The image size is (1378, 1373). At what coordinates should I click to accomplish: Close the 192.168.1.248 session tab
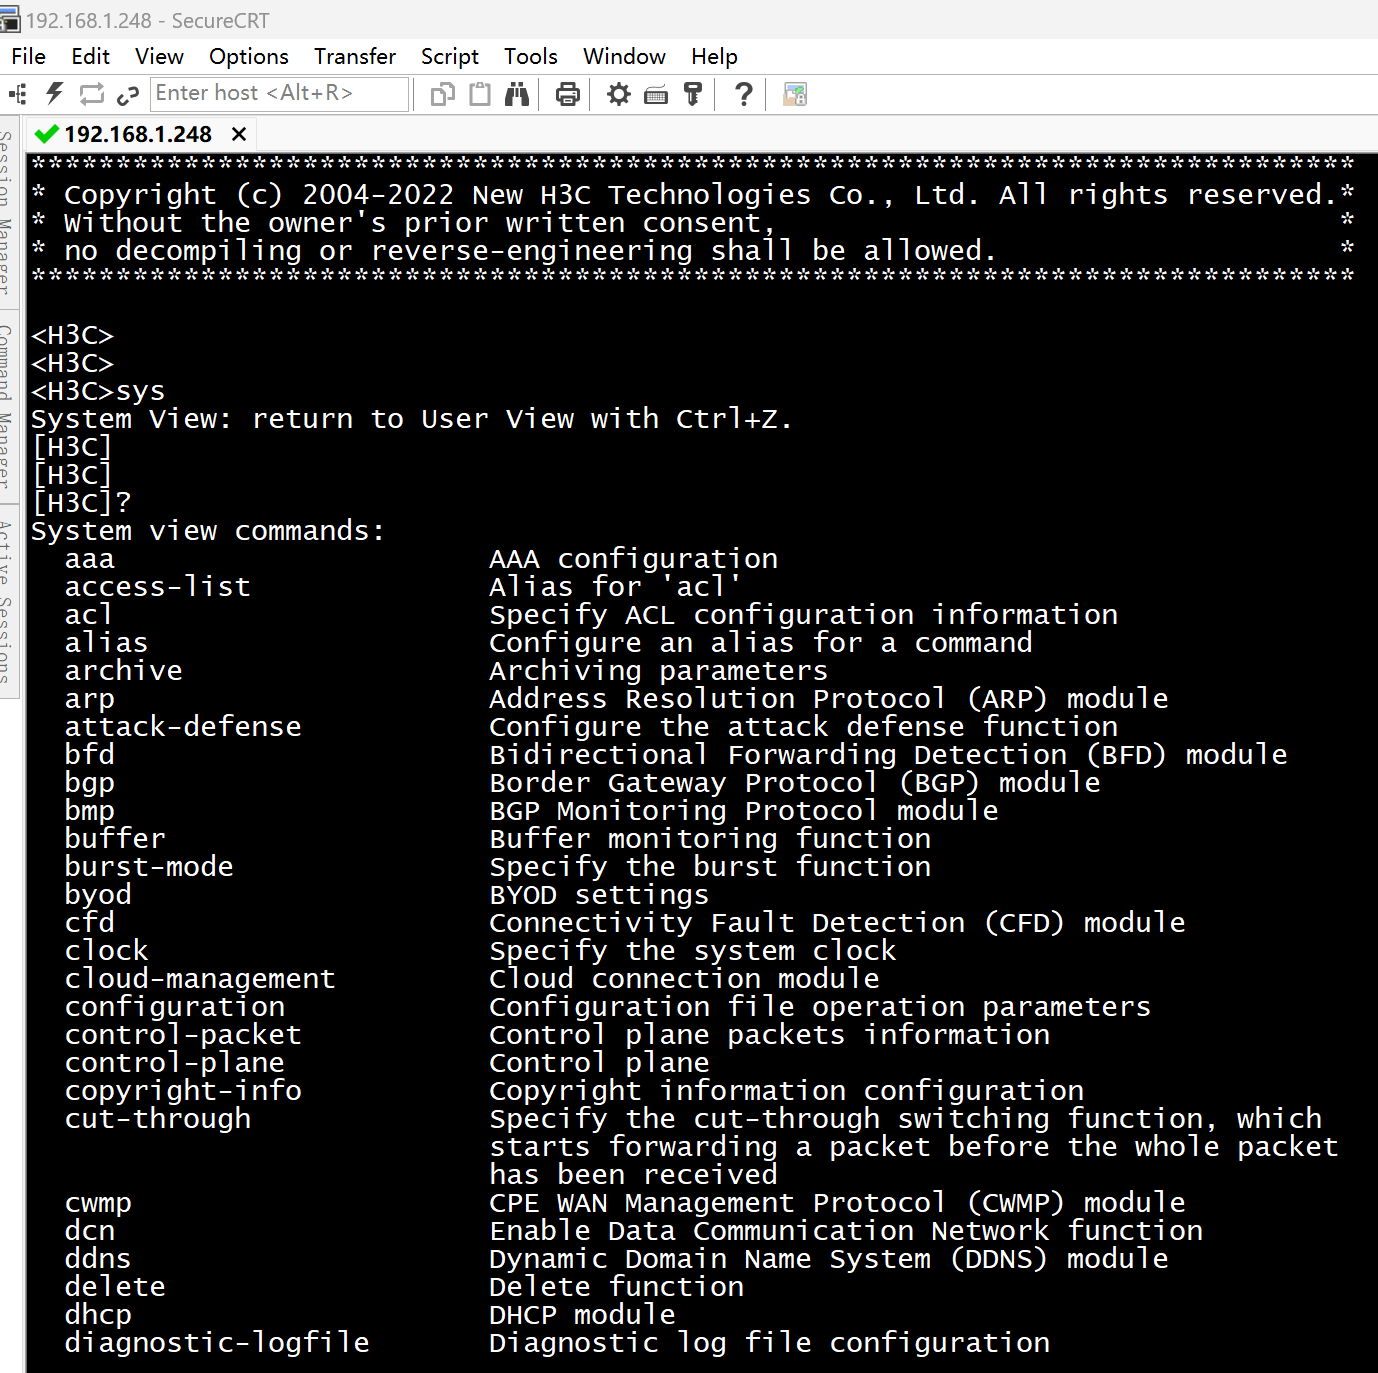[x=239, y=134]
